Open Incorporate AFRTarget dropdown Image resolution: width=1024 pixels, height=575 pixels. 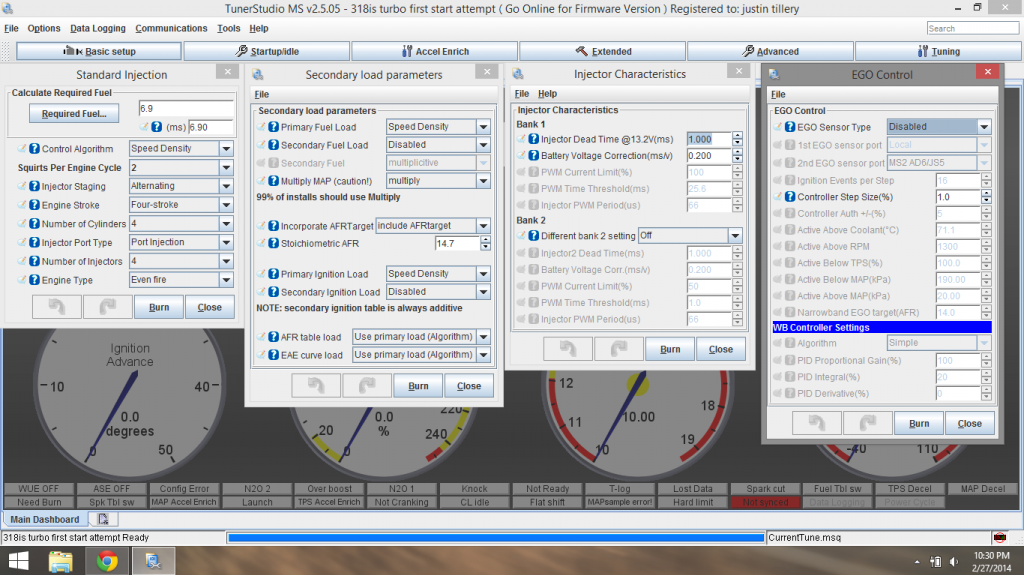[483, 226]
